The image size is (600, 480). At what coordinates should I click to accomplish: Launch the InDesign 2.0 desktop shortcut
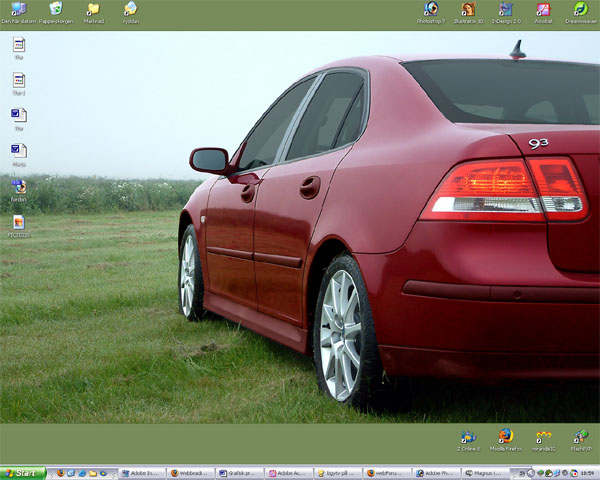coord(506,13)
